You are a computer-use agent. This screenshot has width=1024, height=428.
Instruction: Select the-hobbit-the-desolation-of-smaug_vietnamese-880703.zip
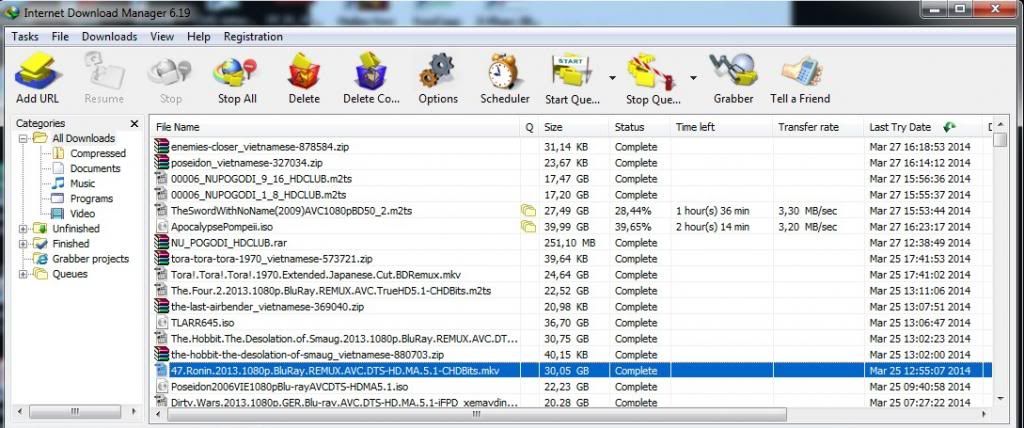pyautogui.click(x=307, y=355)
